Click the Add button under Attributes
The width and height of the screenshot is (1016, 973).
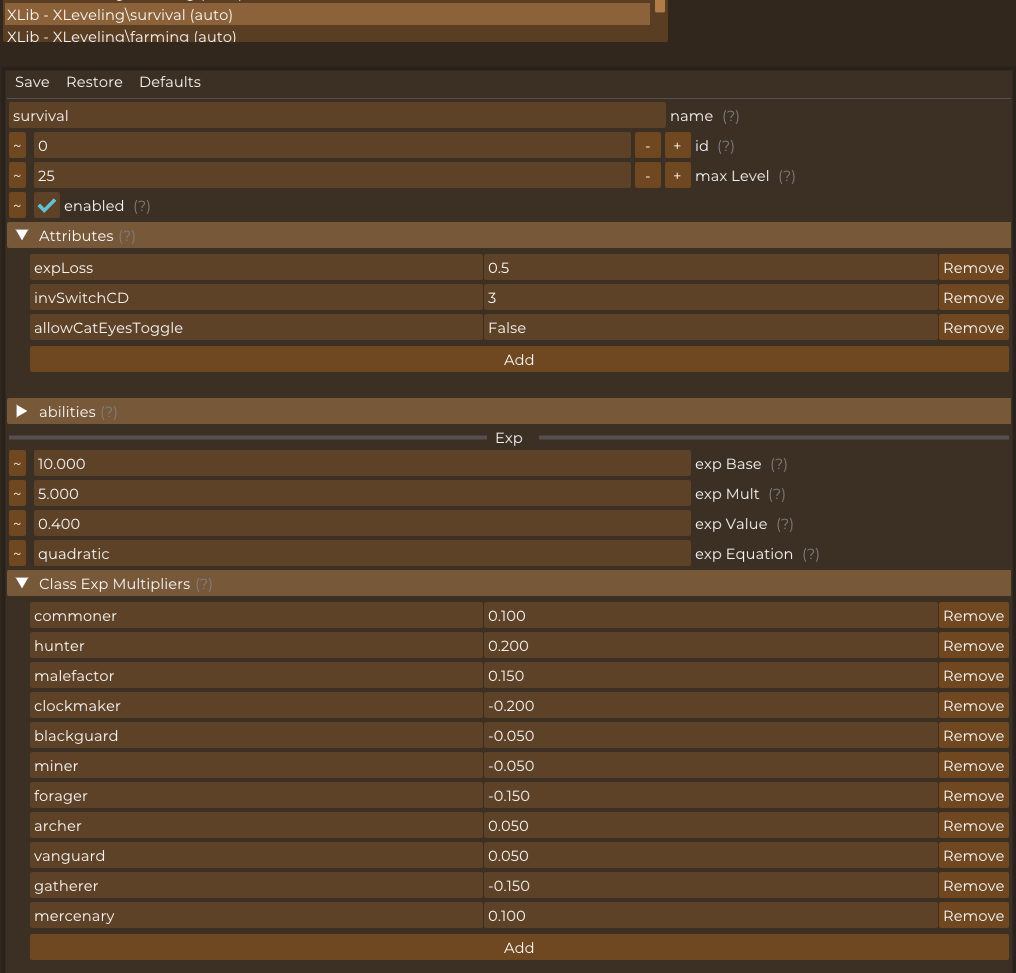(x=519, y=359)
